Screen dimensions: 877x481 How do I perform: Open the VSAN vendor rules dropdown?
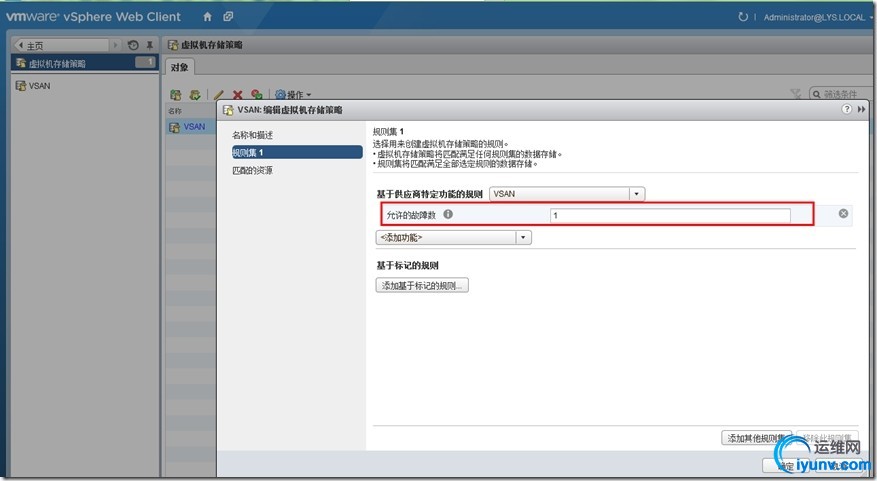click(567, 194)
